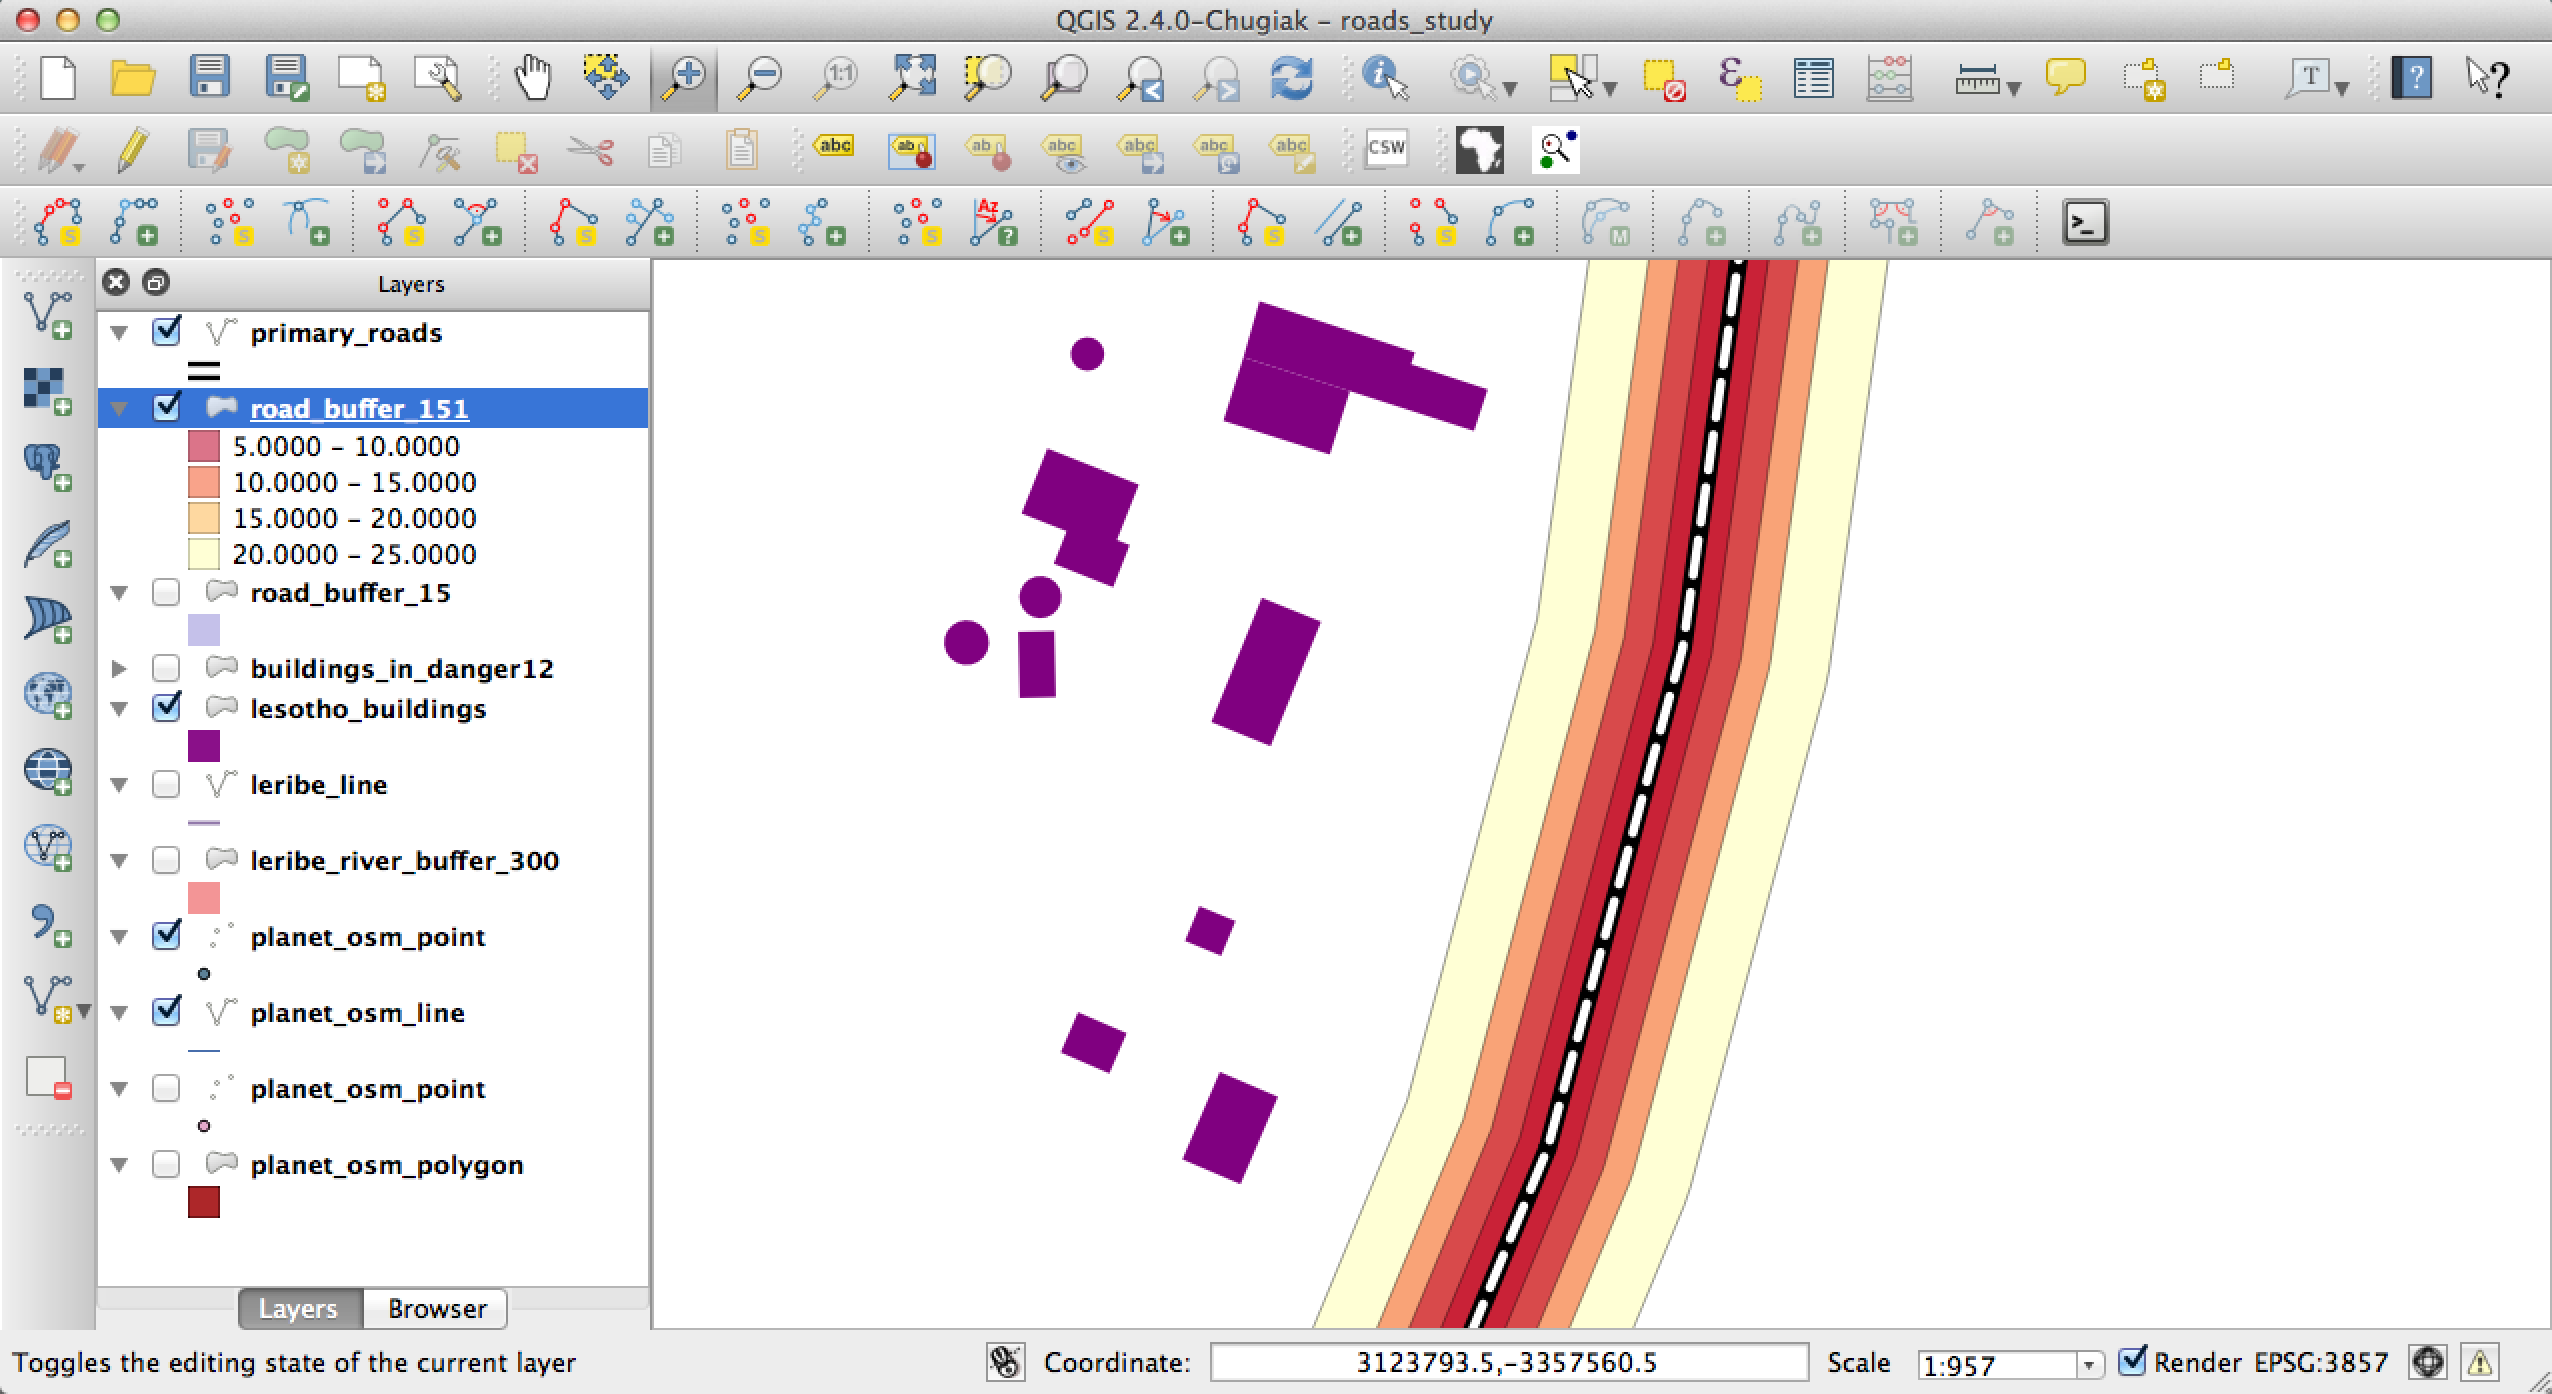Enable the road_buffer_15 layer checkbox

pos(166,592)
